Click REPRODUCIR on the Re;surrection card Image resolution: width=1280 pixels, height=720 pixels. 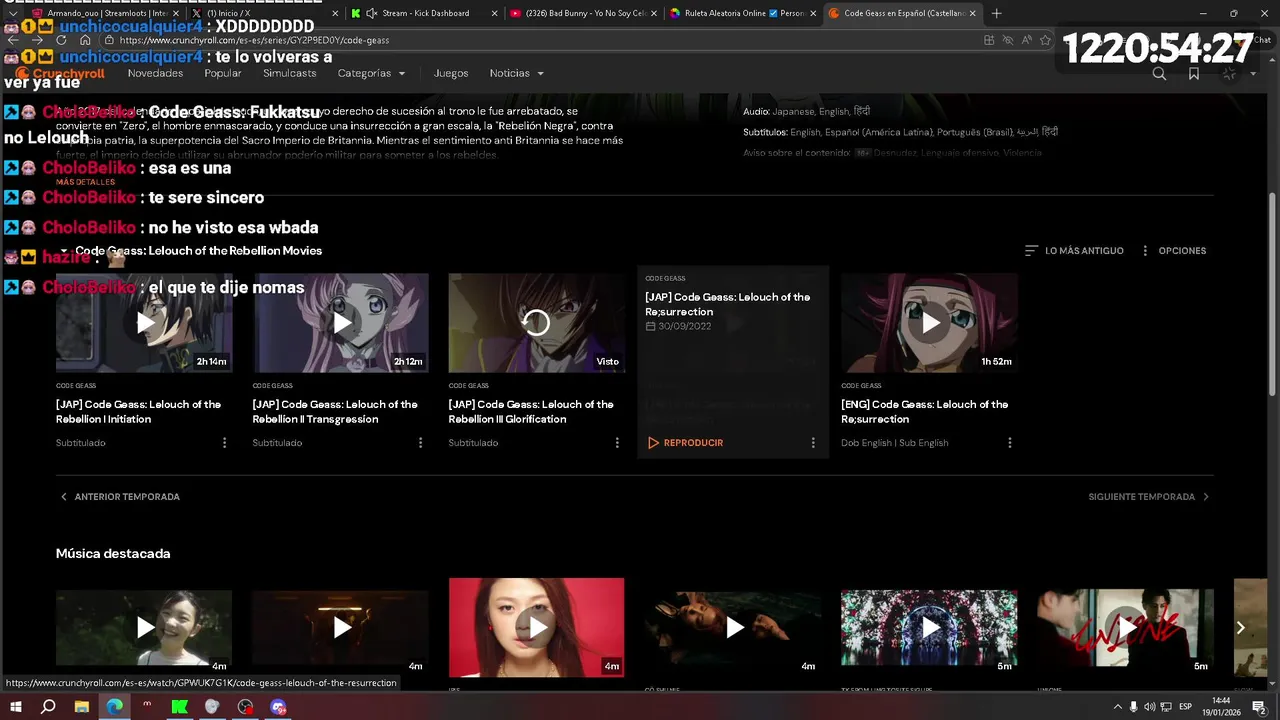point(685,443)
